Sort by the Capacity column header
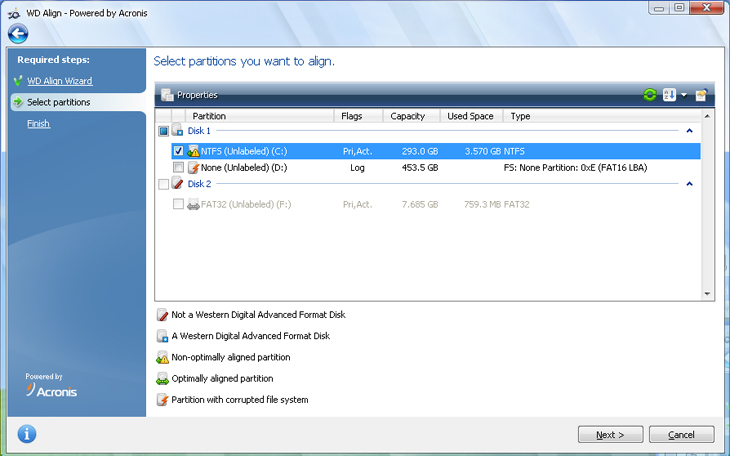Image resolution: width=730 pixels, height=456 pixels. coord(408,116)
